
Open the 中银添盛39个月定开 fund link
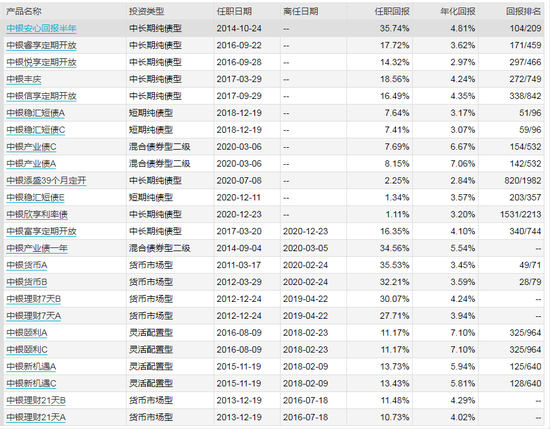tap(46, 181)
